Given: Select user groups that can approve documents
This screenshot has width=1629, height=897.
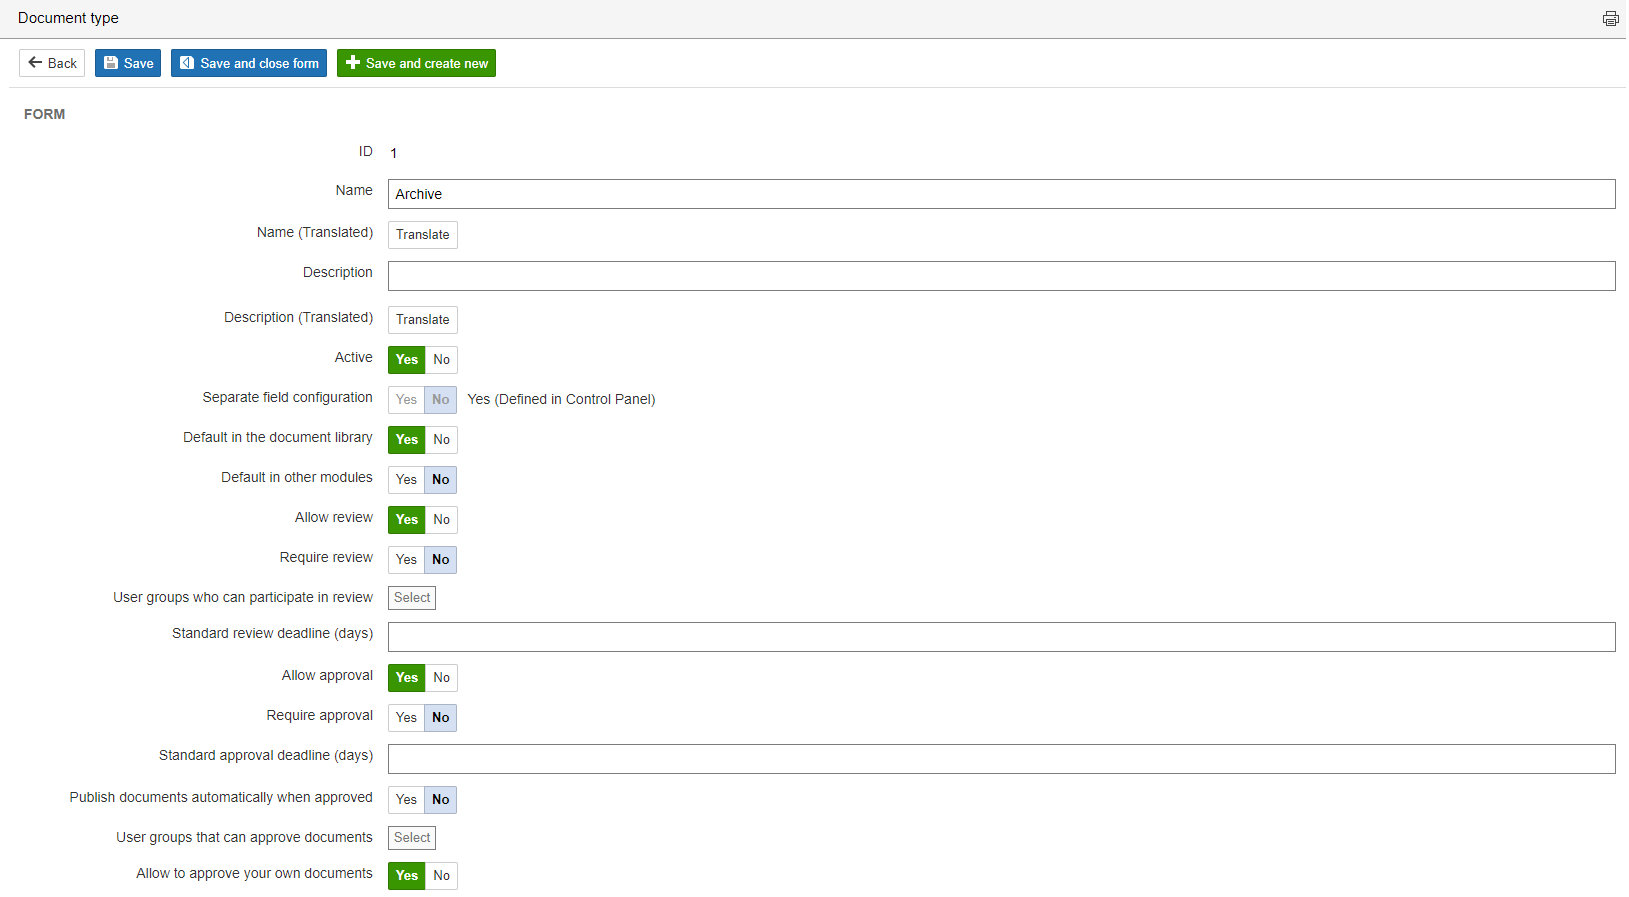Looking at the screenshot, I should coord(412,838).
